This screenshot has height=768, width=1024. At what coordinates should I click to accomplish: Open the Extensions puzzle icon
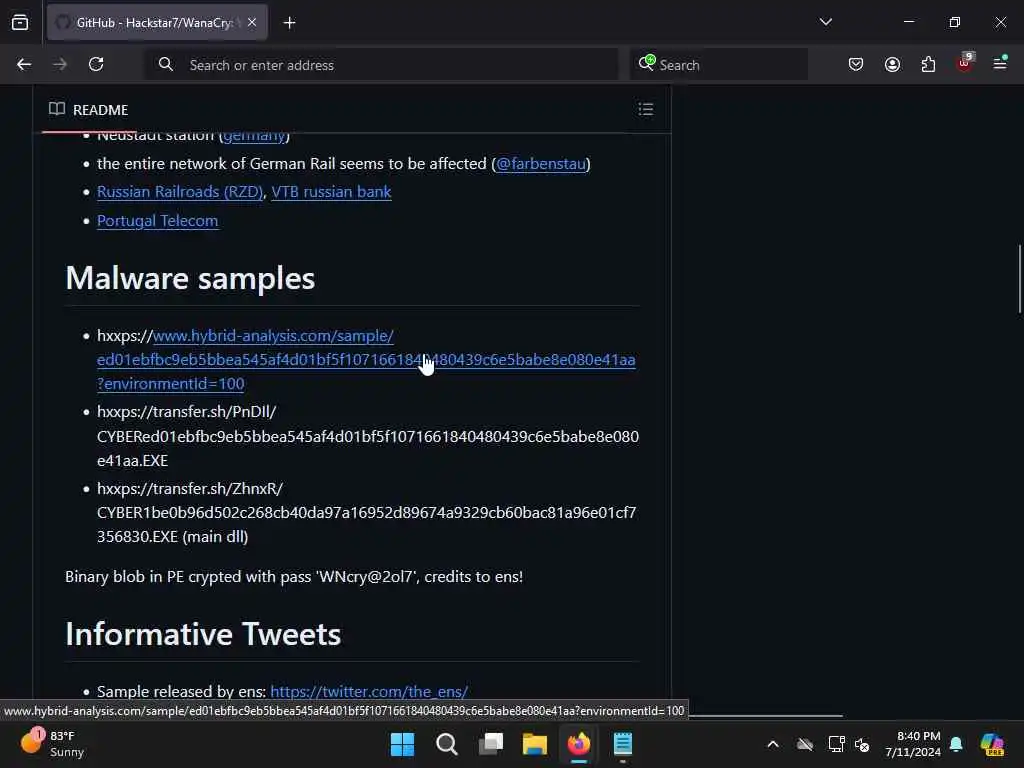pos(928,65)
